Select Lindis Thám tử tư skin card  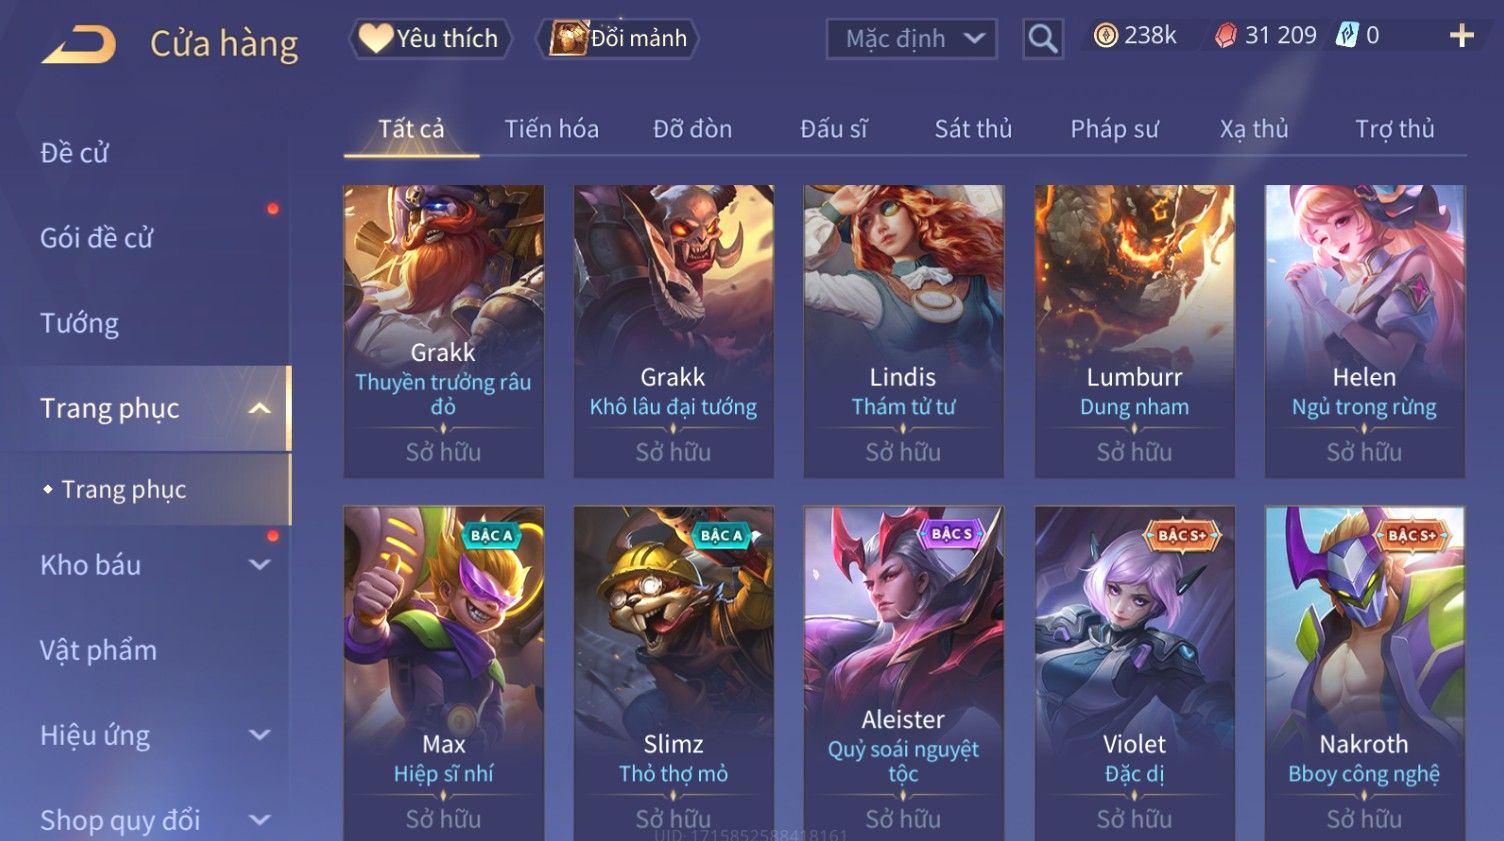point(903,331)
